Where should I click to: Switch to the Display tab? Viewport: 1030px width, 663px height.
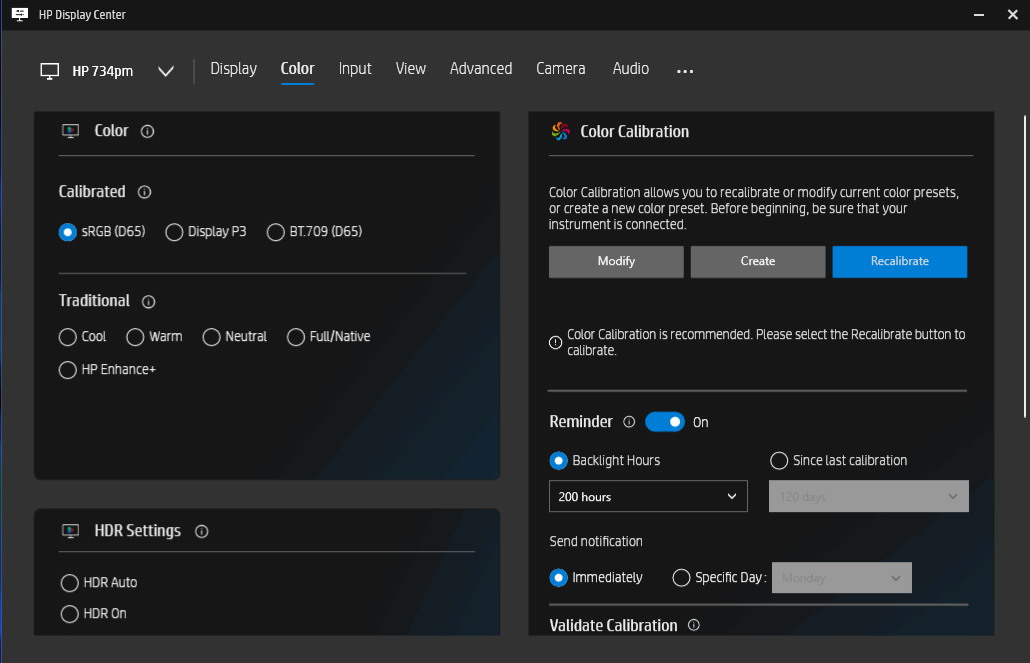(233, 69)
